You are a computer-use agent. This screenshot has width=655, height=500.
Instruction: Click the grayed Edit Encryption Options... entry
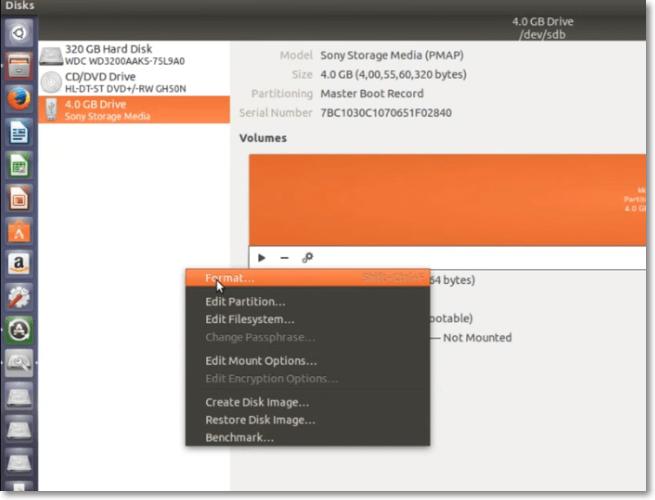308,378
